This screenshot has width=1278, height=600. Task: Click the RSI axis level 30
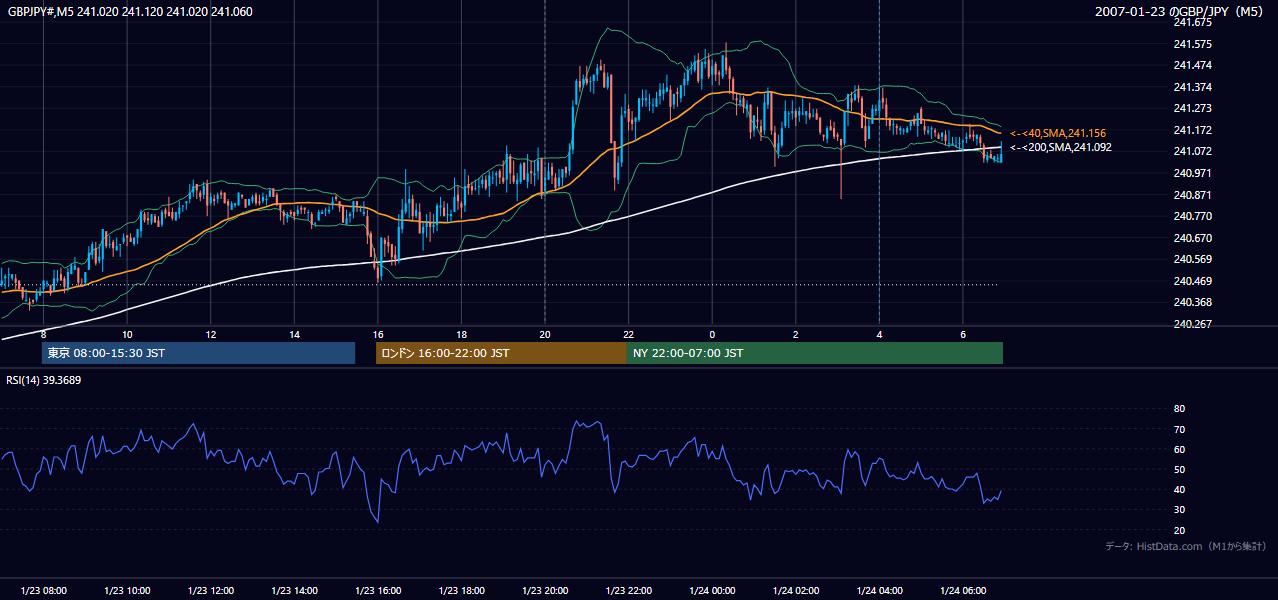click(x=1180, y=510)
